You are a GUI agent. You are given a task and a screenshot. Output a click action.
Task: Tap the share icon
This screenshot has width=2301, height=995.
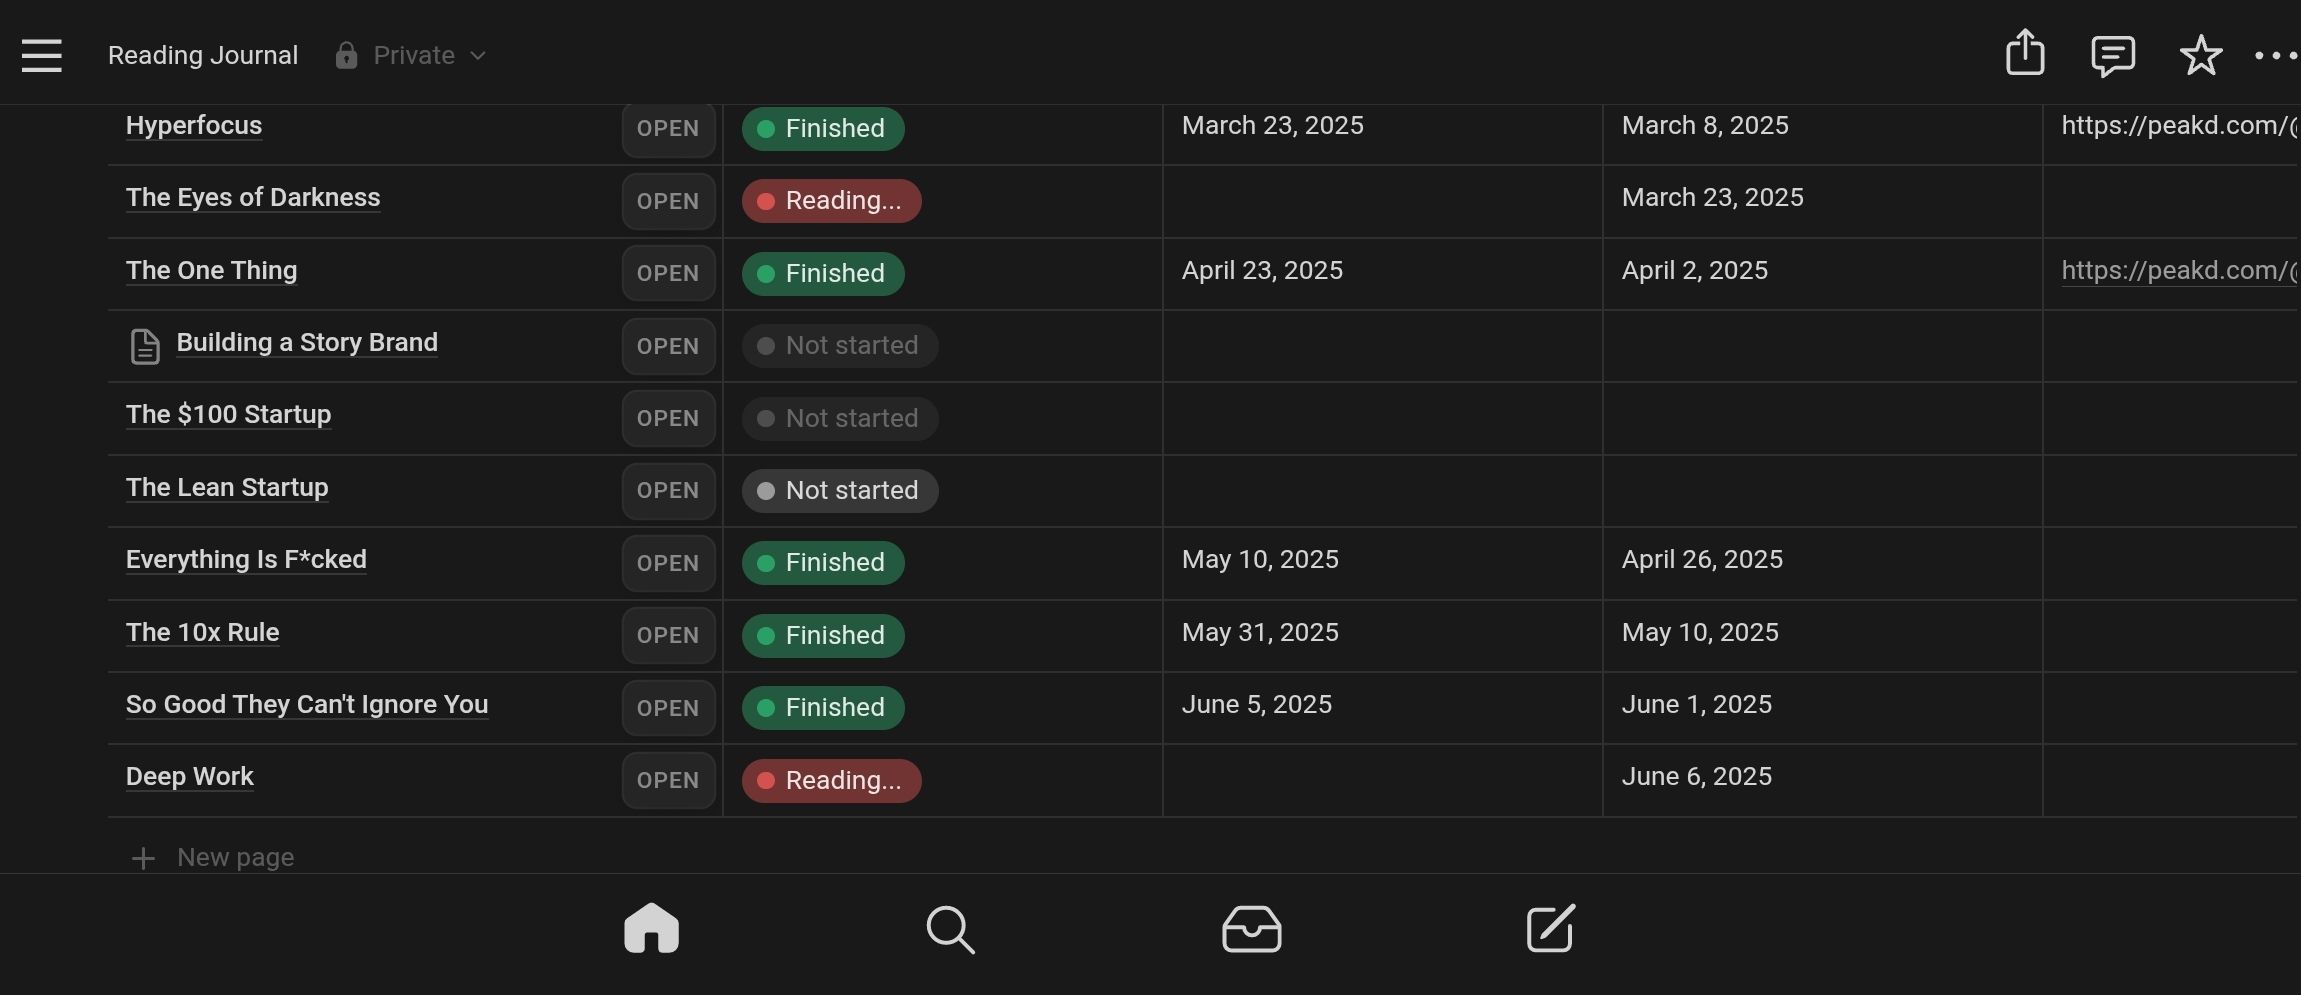coord(2025,52)
